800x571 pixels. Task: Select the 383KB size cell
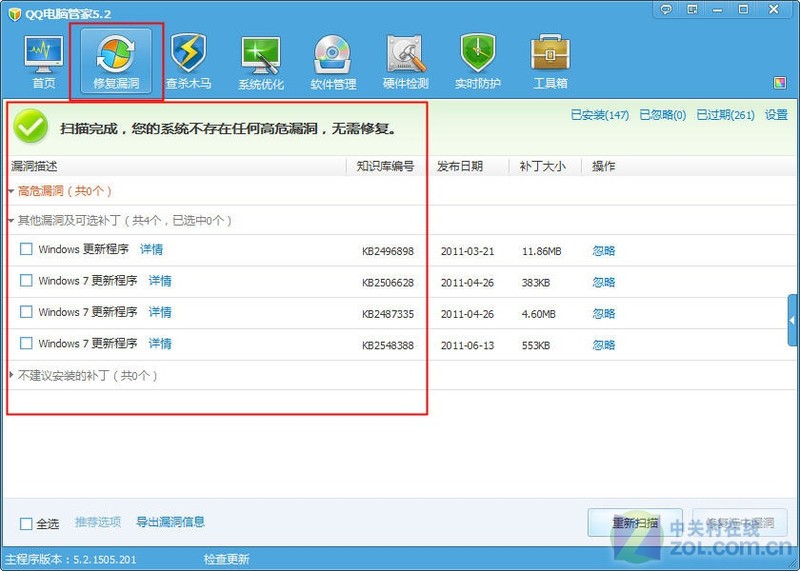click(536, 283)
